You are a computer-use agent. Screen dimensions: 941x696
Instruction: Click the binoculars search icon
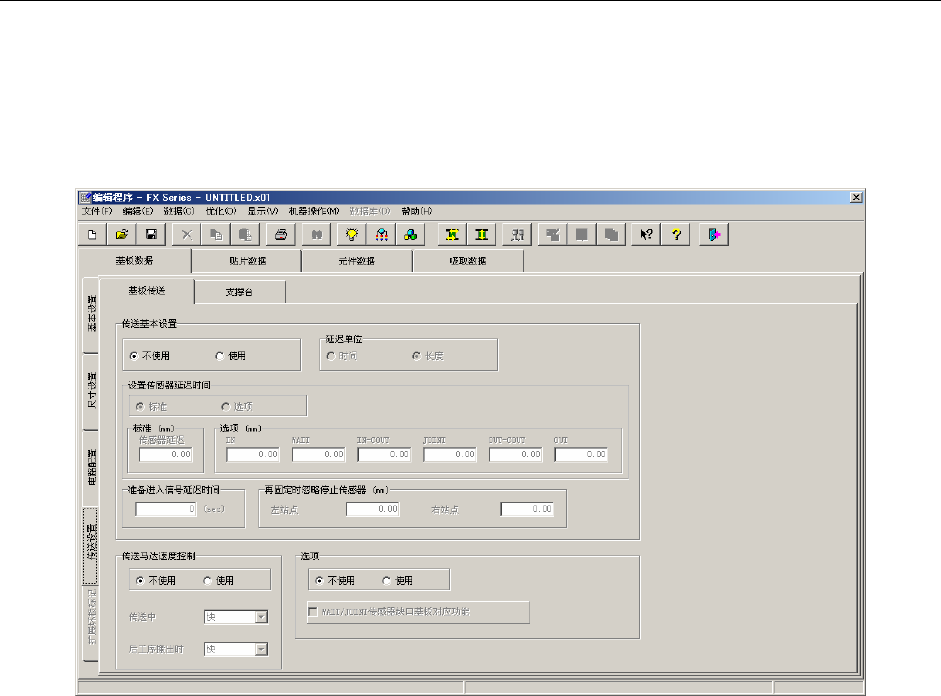pyautogui.click(x=318, y=234)
